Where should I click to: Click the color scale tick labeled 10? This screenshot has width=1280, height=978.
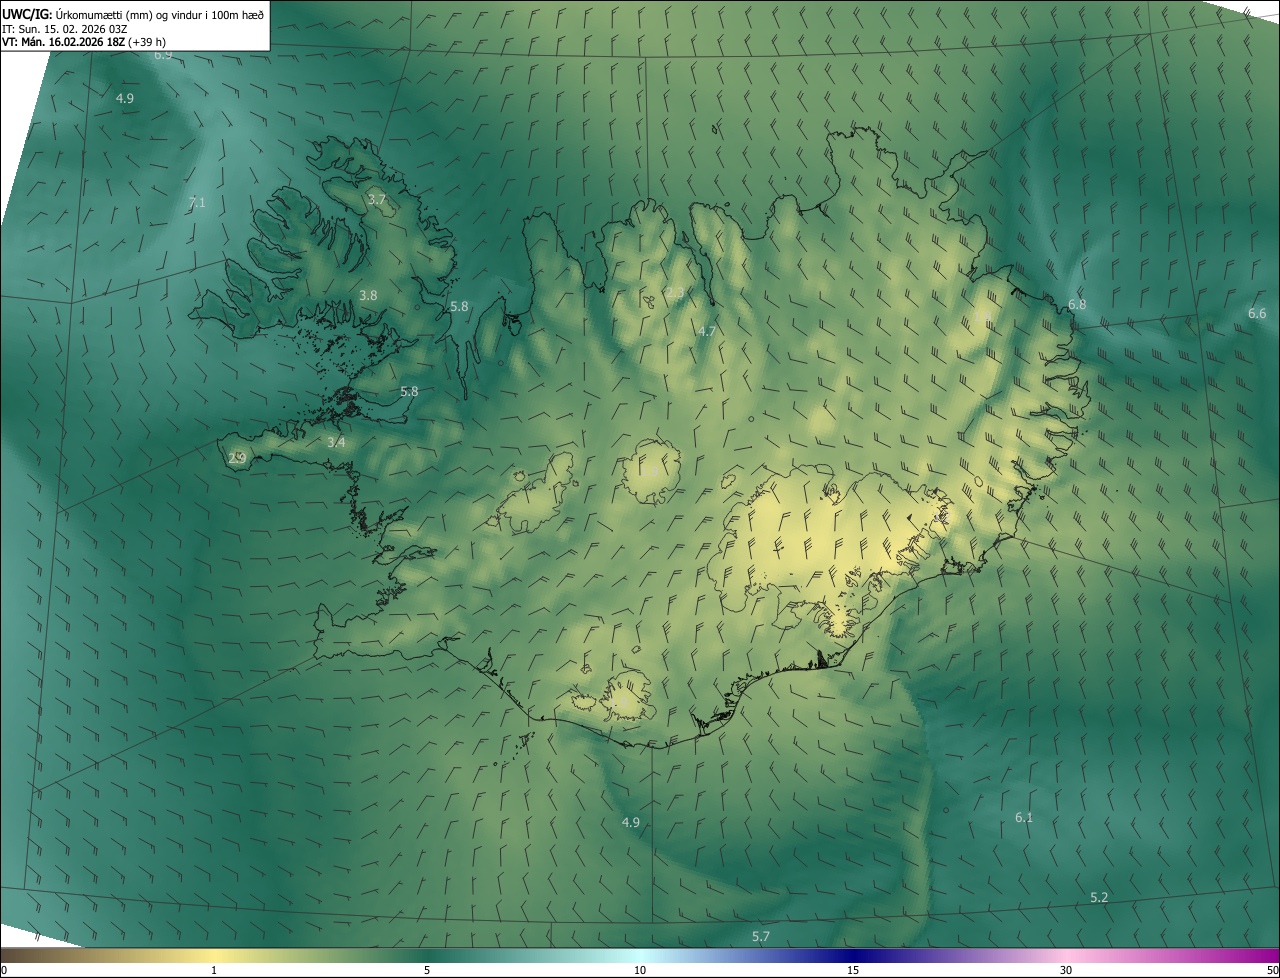click(x=640, y=970)
